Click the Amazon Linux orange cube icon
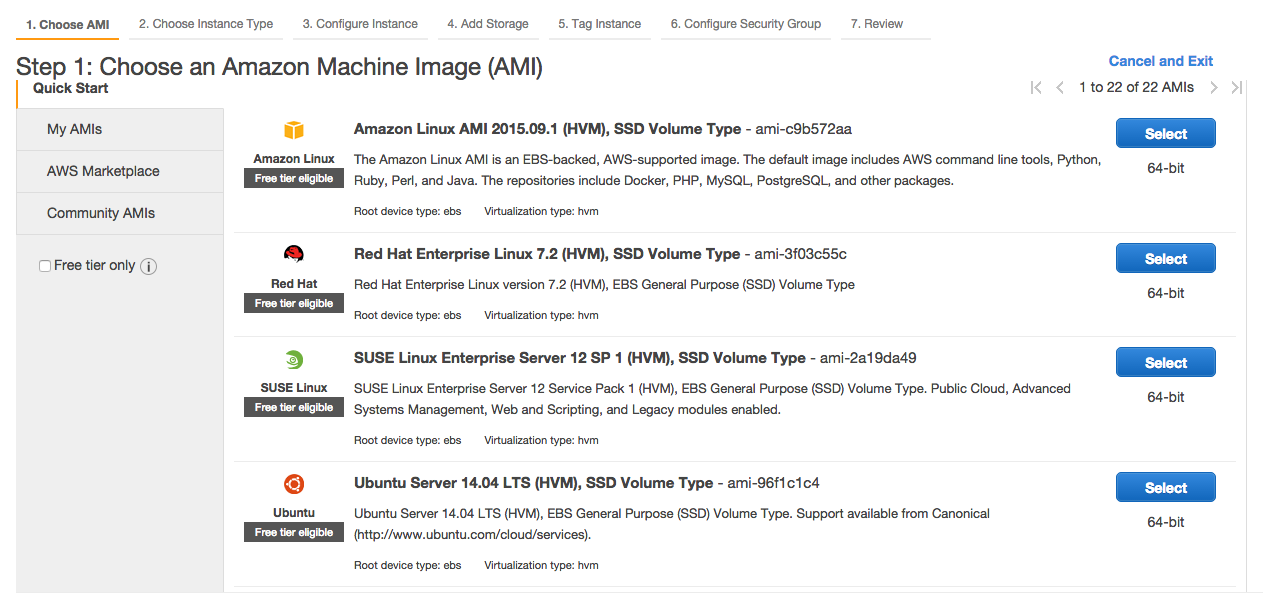Screen dimensions: 1277x606 [x=294, y=130]
